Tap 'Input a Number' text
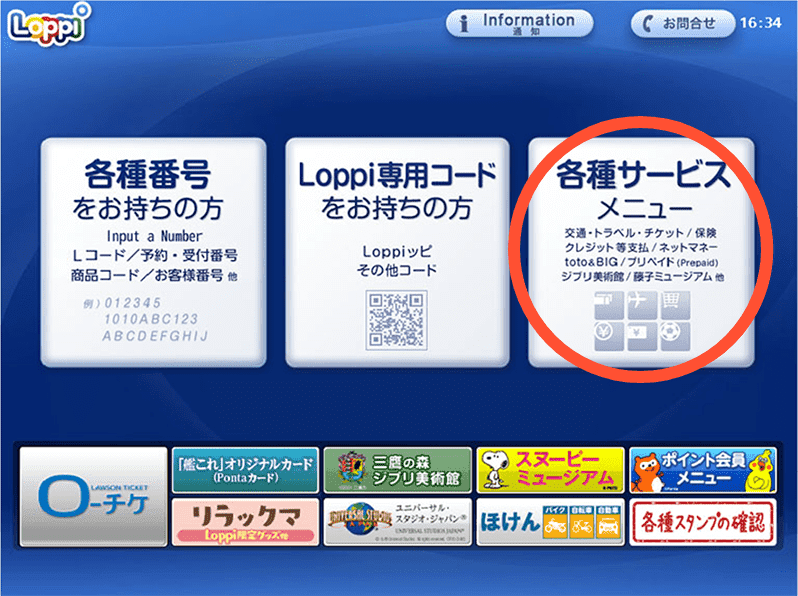Screen dimensions: 798x596 (x=154, y=236)
